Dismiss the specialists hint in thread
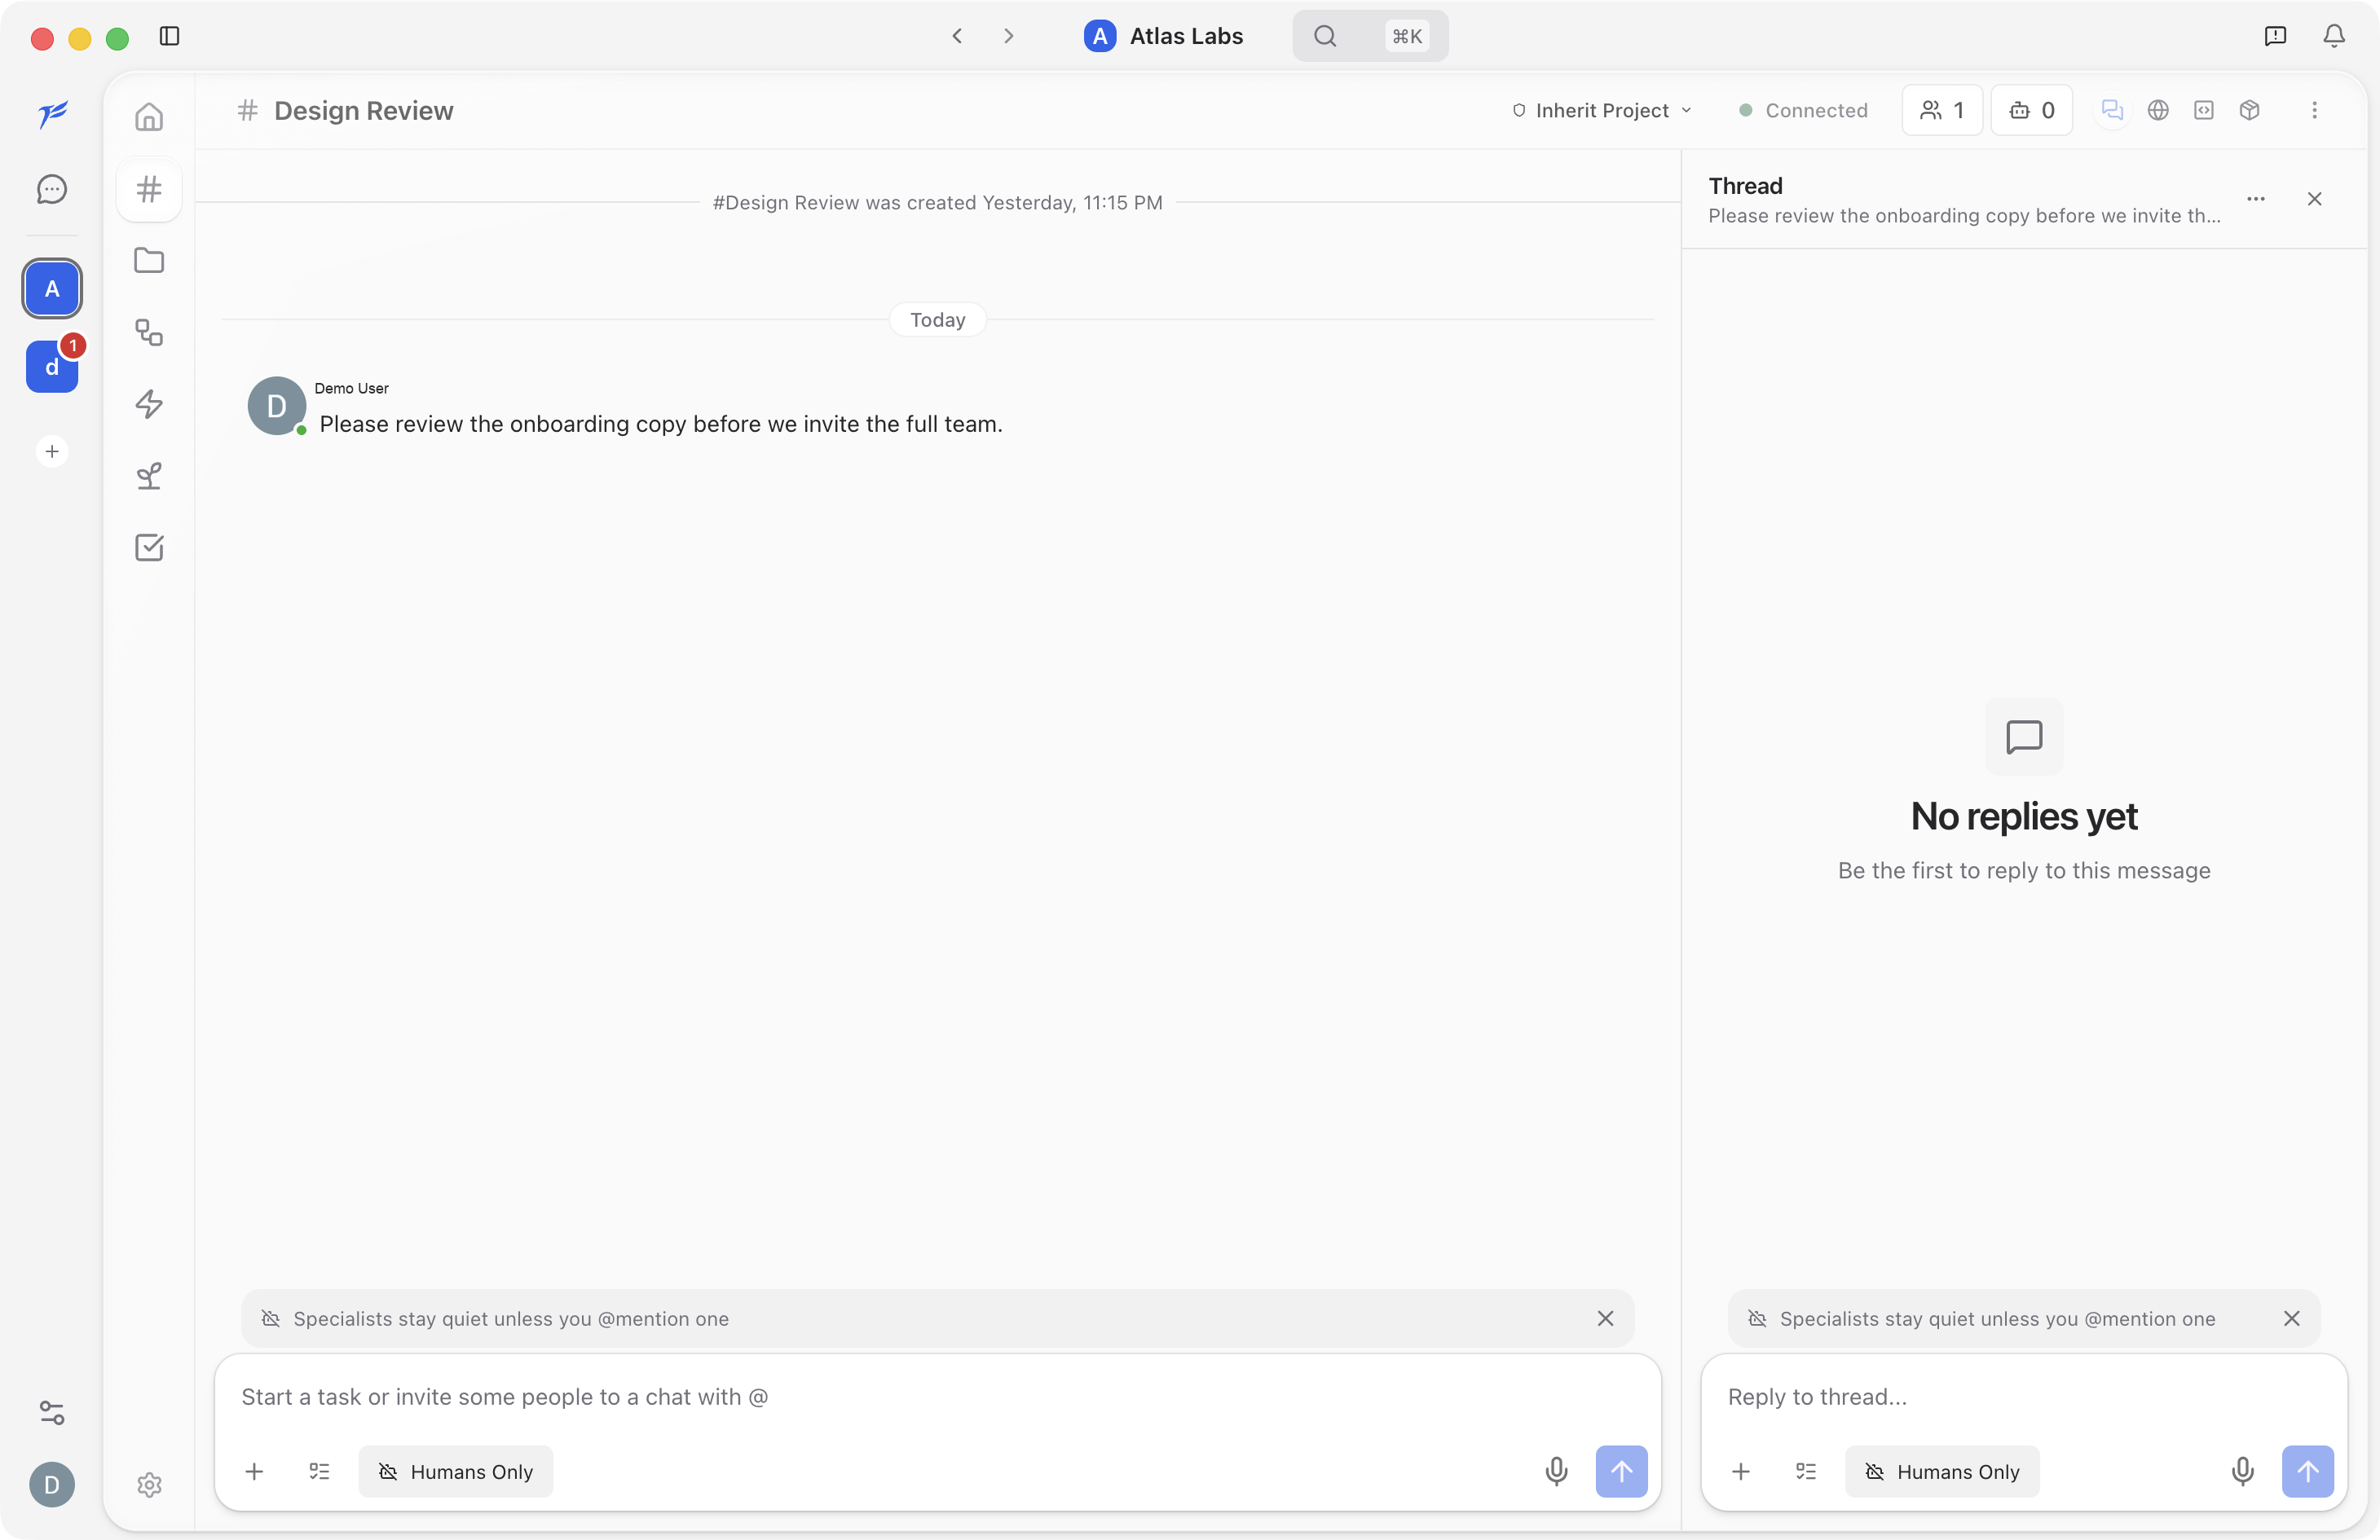Screen dimensions: 2380x1540 point(2291,1319)
